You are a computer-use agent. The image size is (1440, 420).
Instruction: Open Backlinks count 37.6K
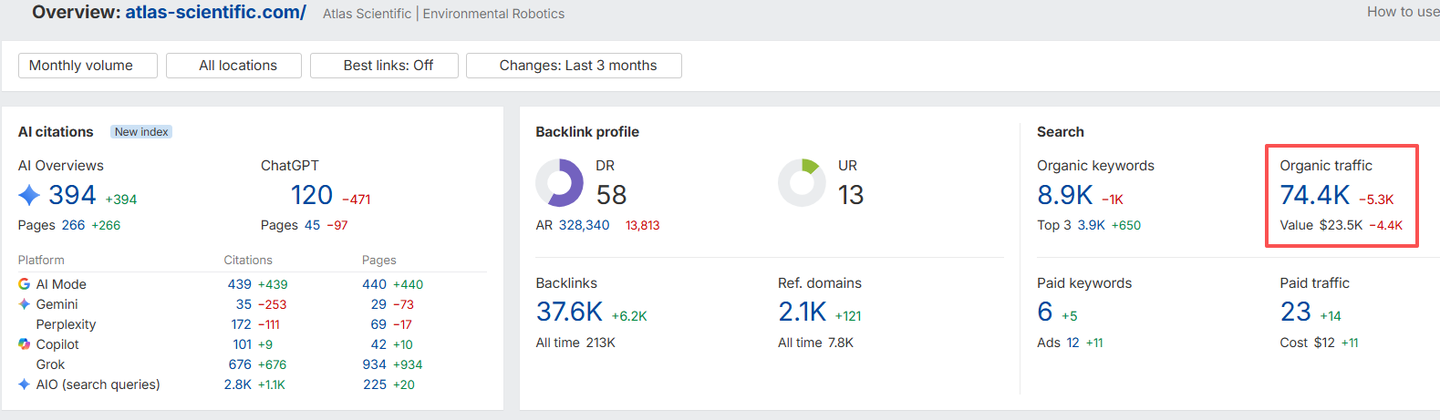(x=569, y=312)
